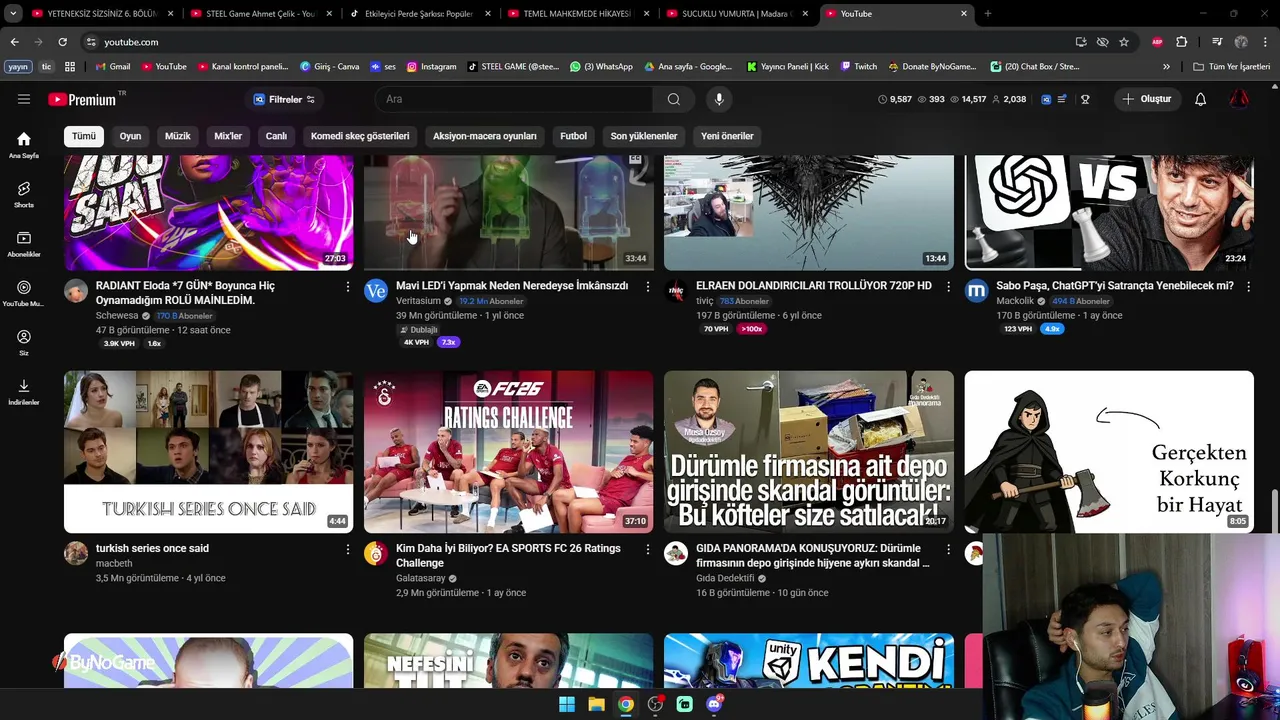
Task: Open more options for Sabo Paşa video
Action: 1247,287
